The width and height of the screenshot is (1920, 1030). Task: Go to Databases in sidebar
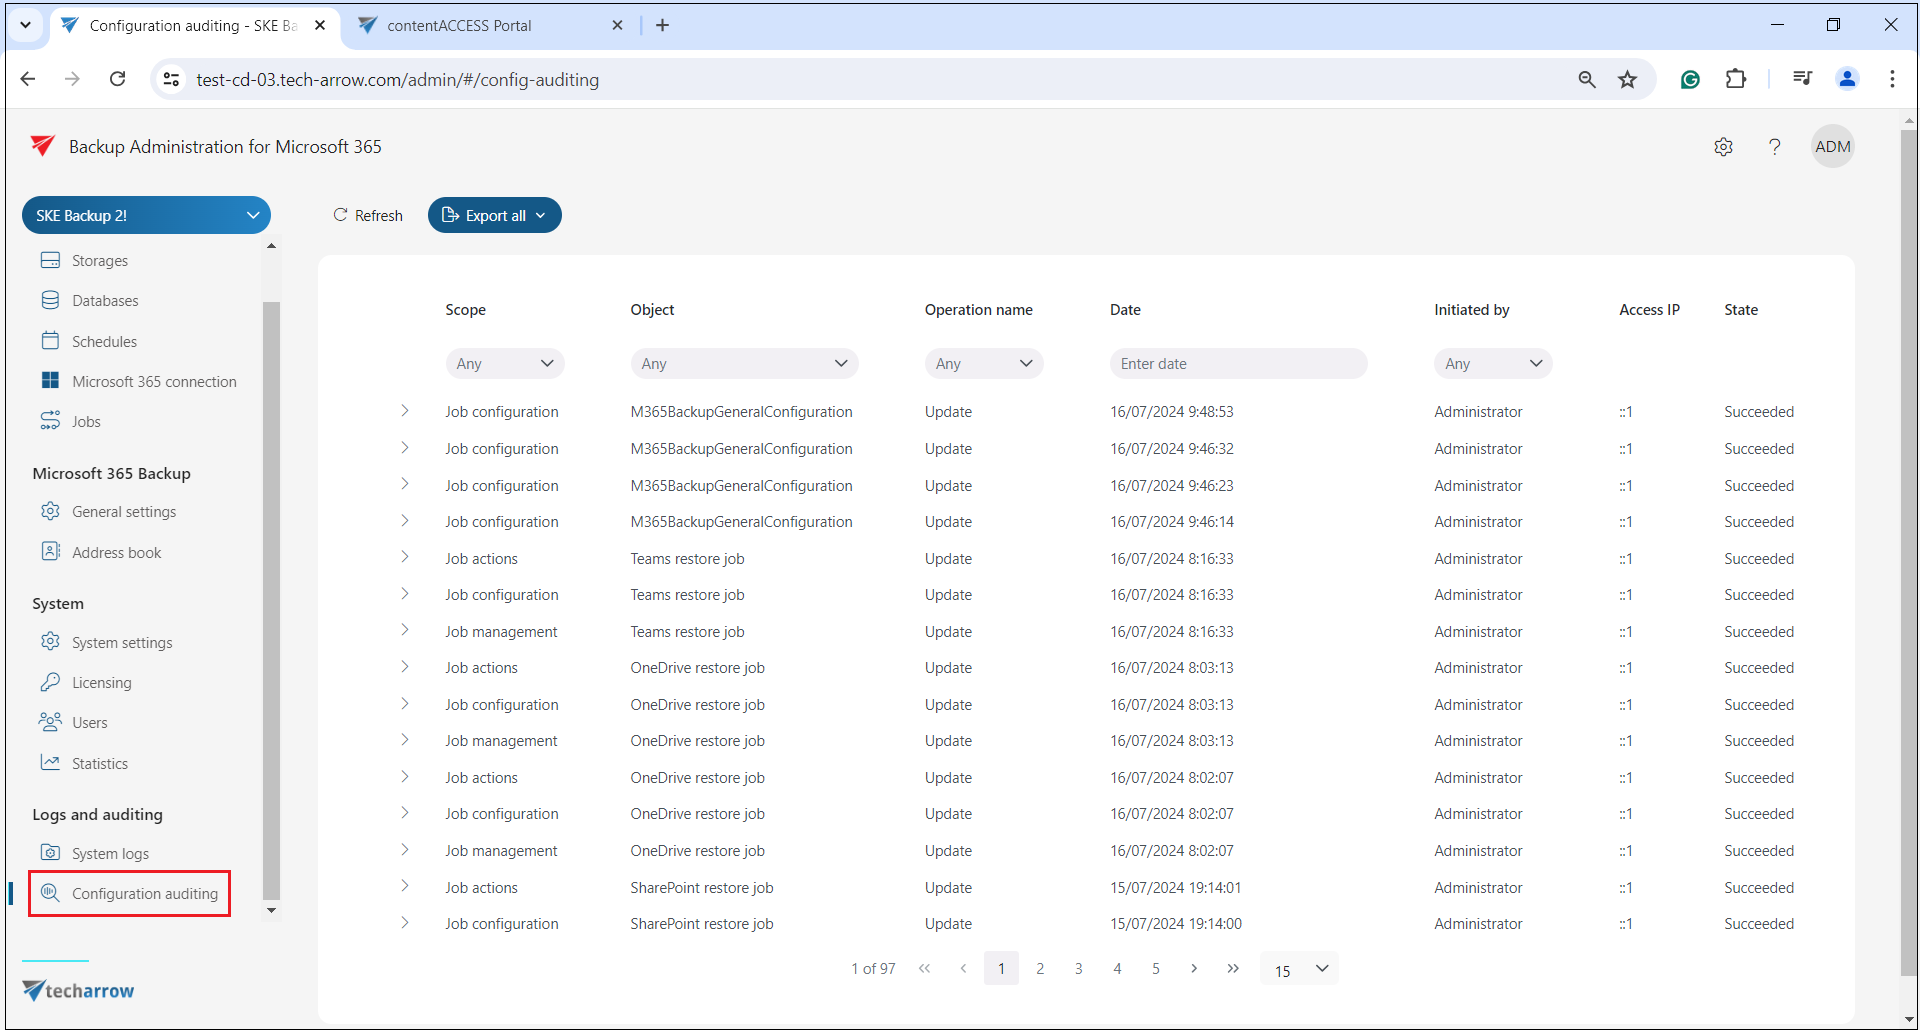[105, 301]
